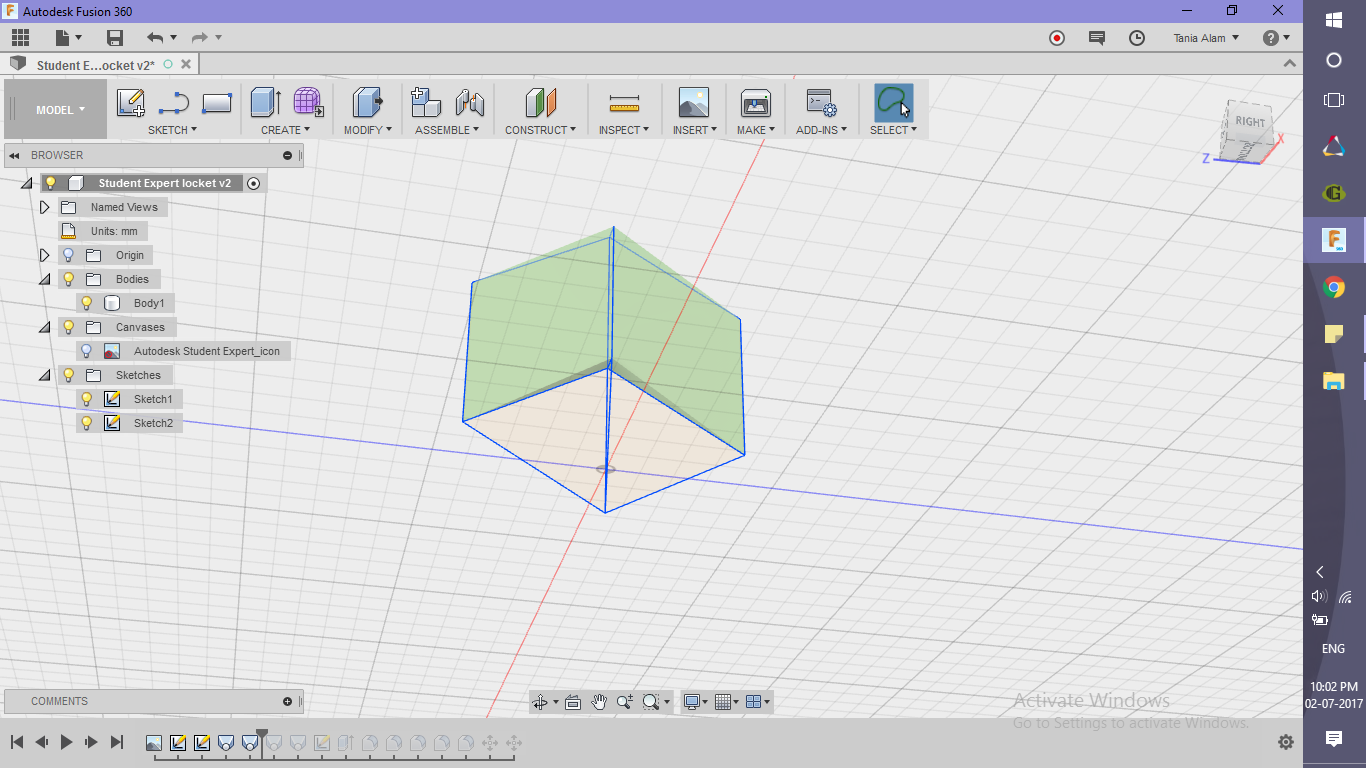Toggle Canvases folder visibility bulb
Screen dimensions: 1366x768
click(x=68, y=327)
